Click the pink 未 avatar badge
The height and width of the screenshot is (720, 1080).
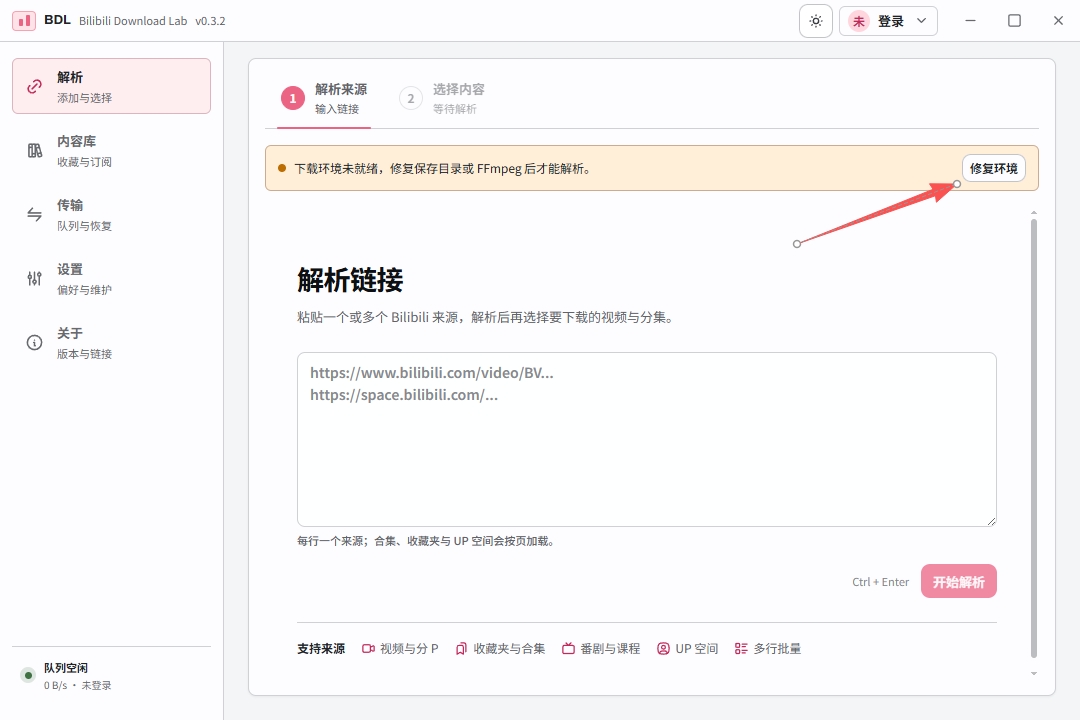coord(858,21)
